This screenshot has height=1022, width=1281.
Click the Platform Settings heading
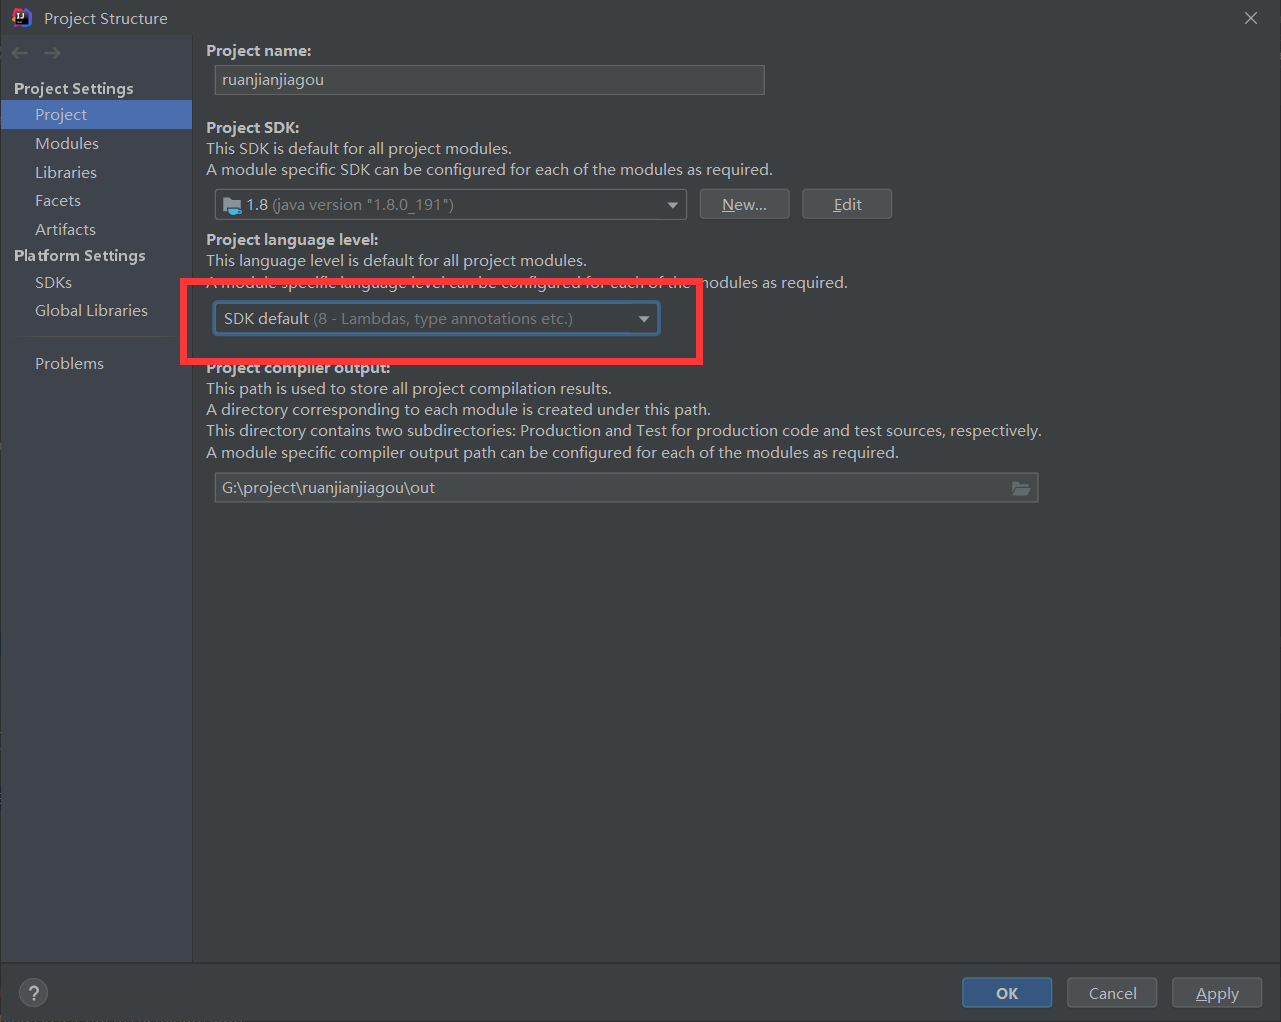pyautogui.click(x=80, y=256)
